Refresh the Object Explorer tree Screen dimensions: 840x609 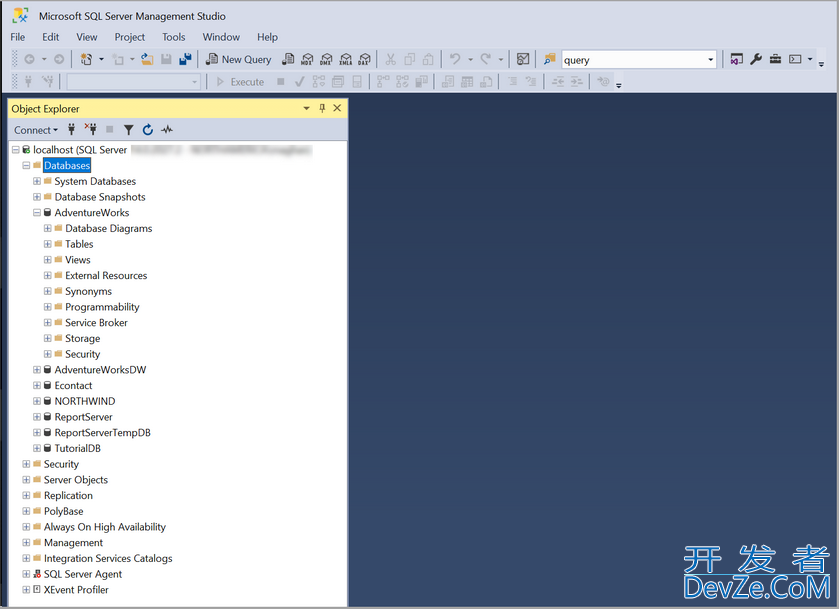tap(148, 130)
